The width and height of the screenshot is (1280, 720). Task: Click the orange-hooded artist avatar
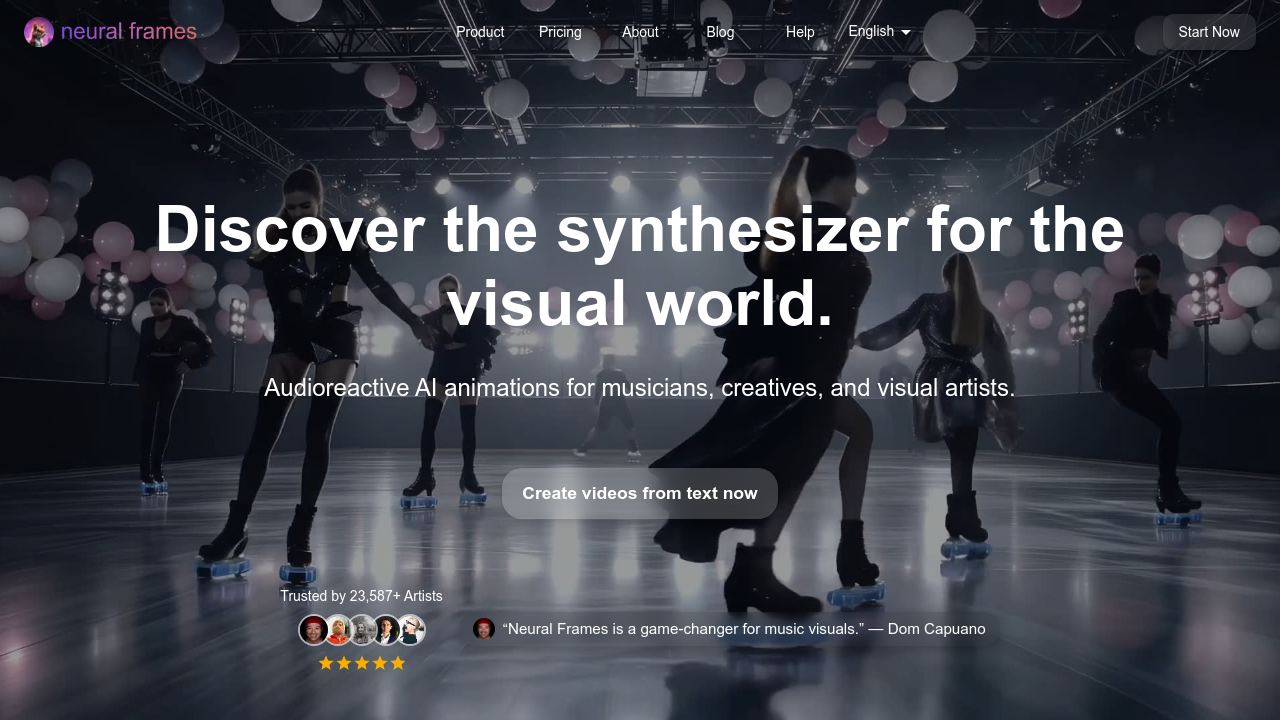338,630
